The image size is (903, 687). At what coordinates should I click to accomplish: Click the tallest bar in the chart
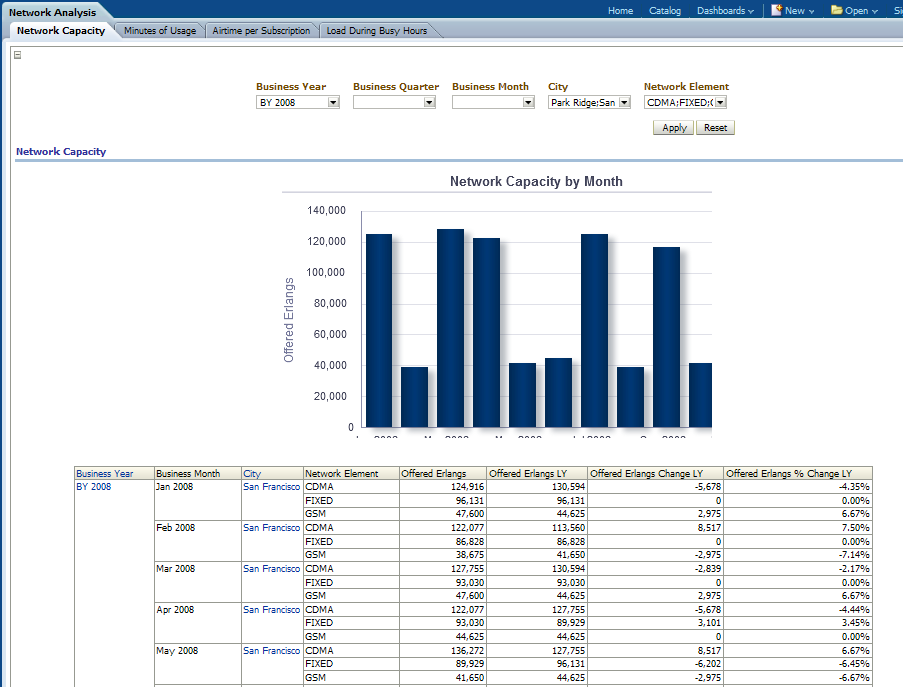[450, 328]
